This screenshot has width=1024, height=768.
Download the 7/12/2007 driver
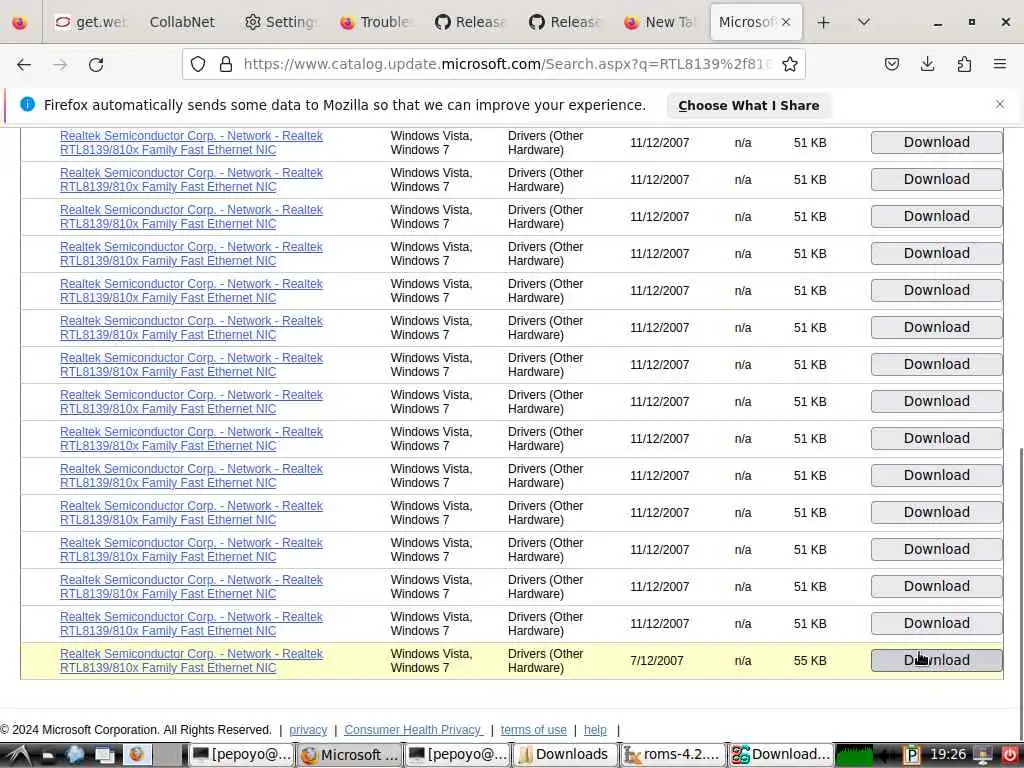point(936,660)
